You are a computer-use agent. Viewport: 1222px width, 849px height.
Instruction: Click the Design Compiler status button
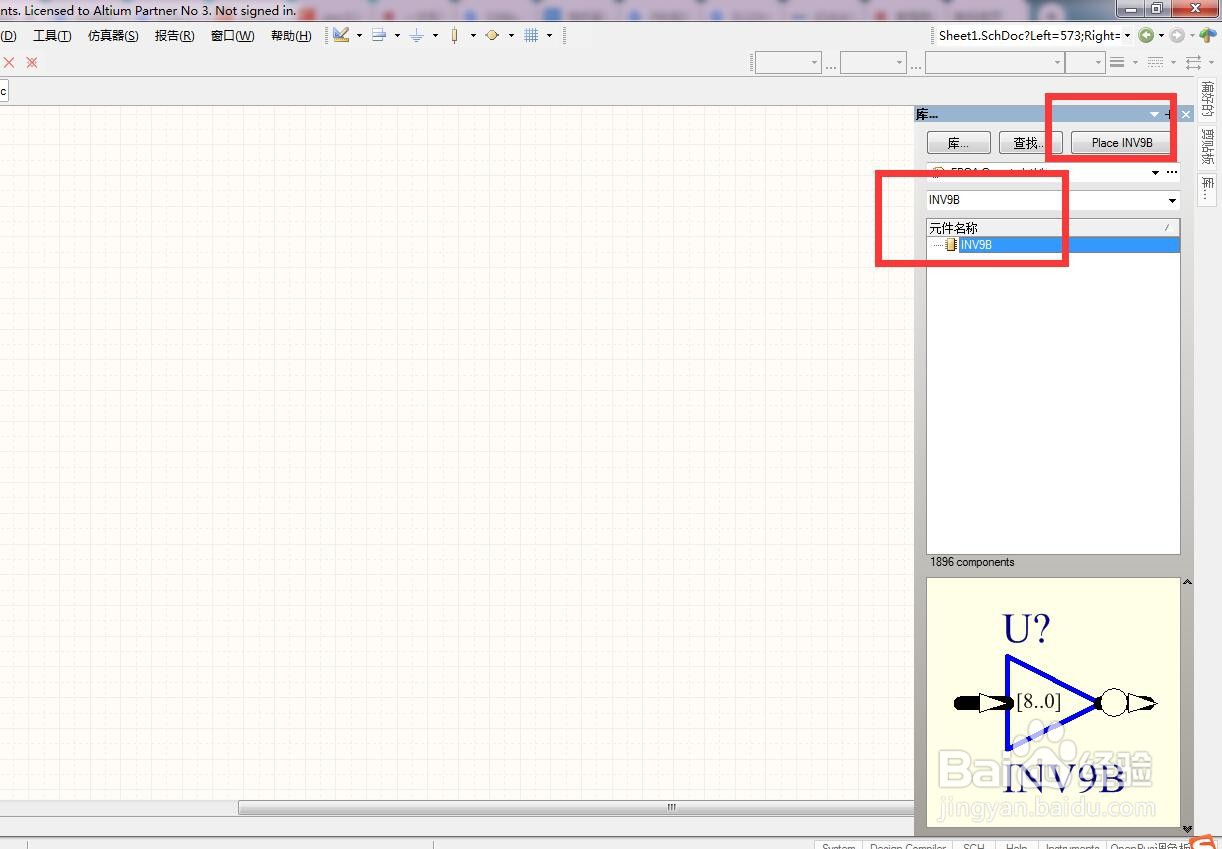pos(907,845)
